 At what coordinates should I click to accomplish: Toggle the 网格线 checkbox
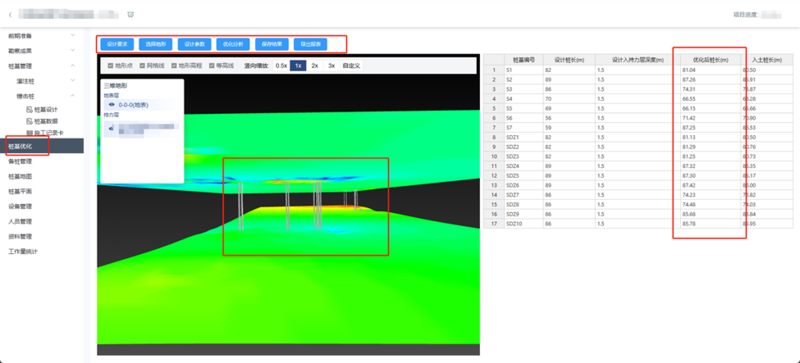(142, 66)
